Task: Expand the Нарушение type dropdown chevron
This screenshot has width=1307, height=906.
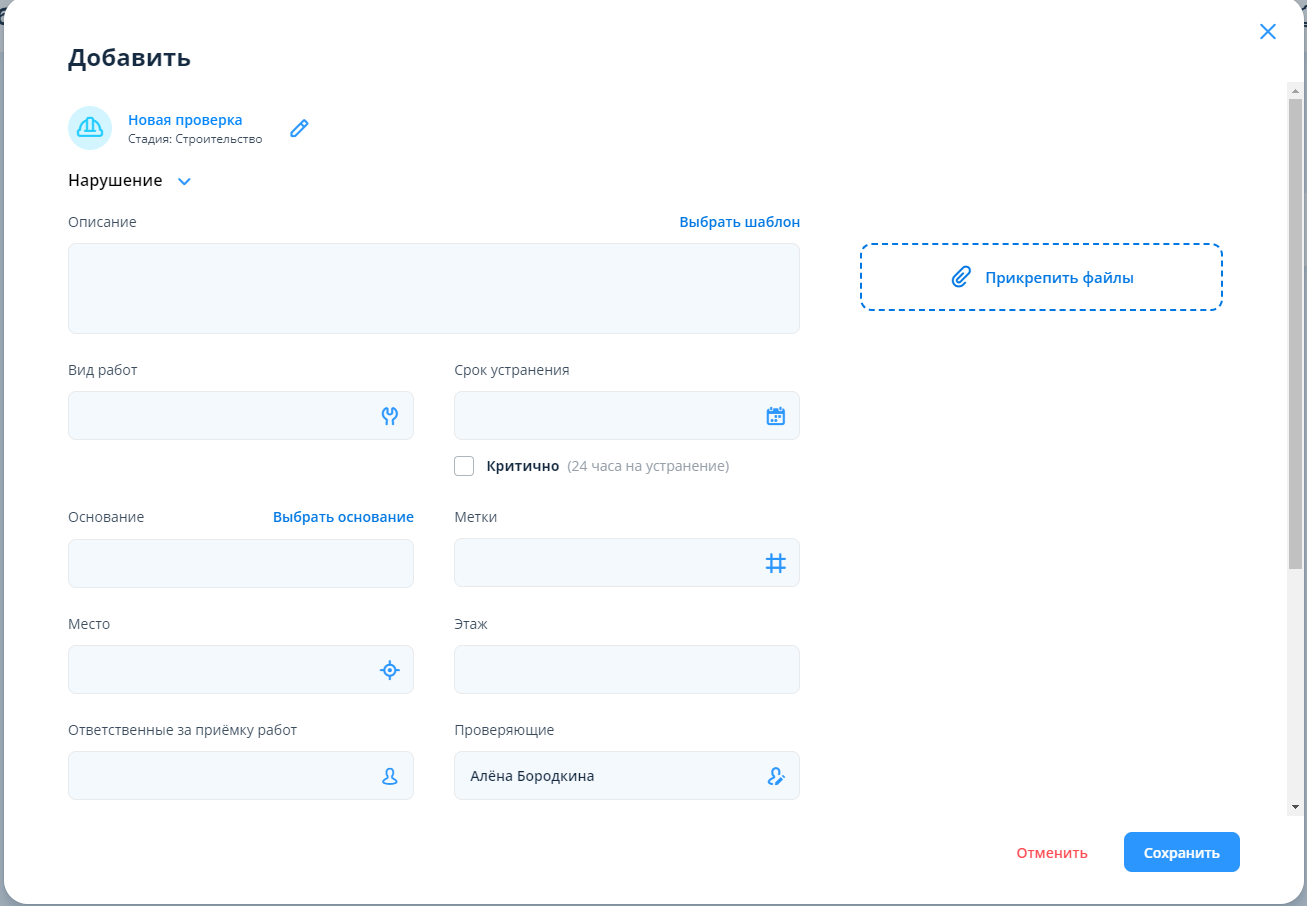Action: [x=184, y=182]
